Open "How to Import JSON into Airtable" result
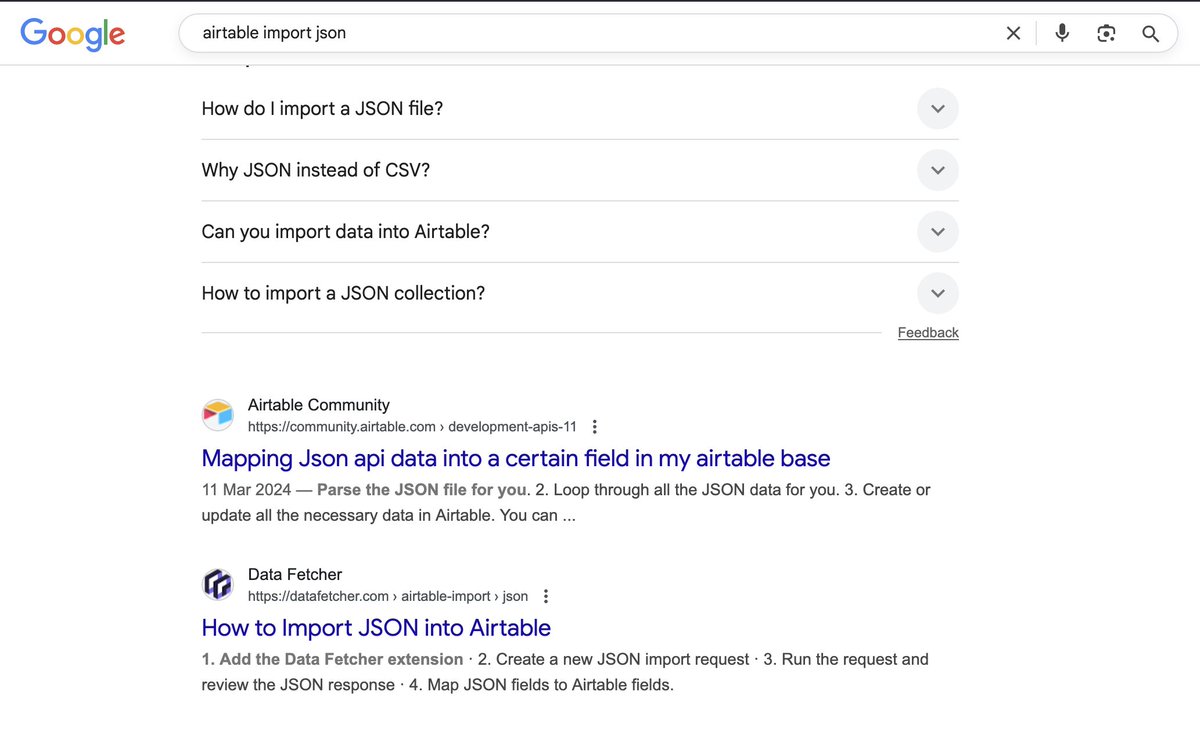 click(376, 628)
